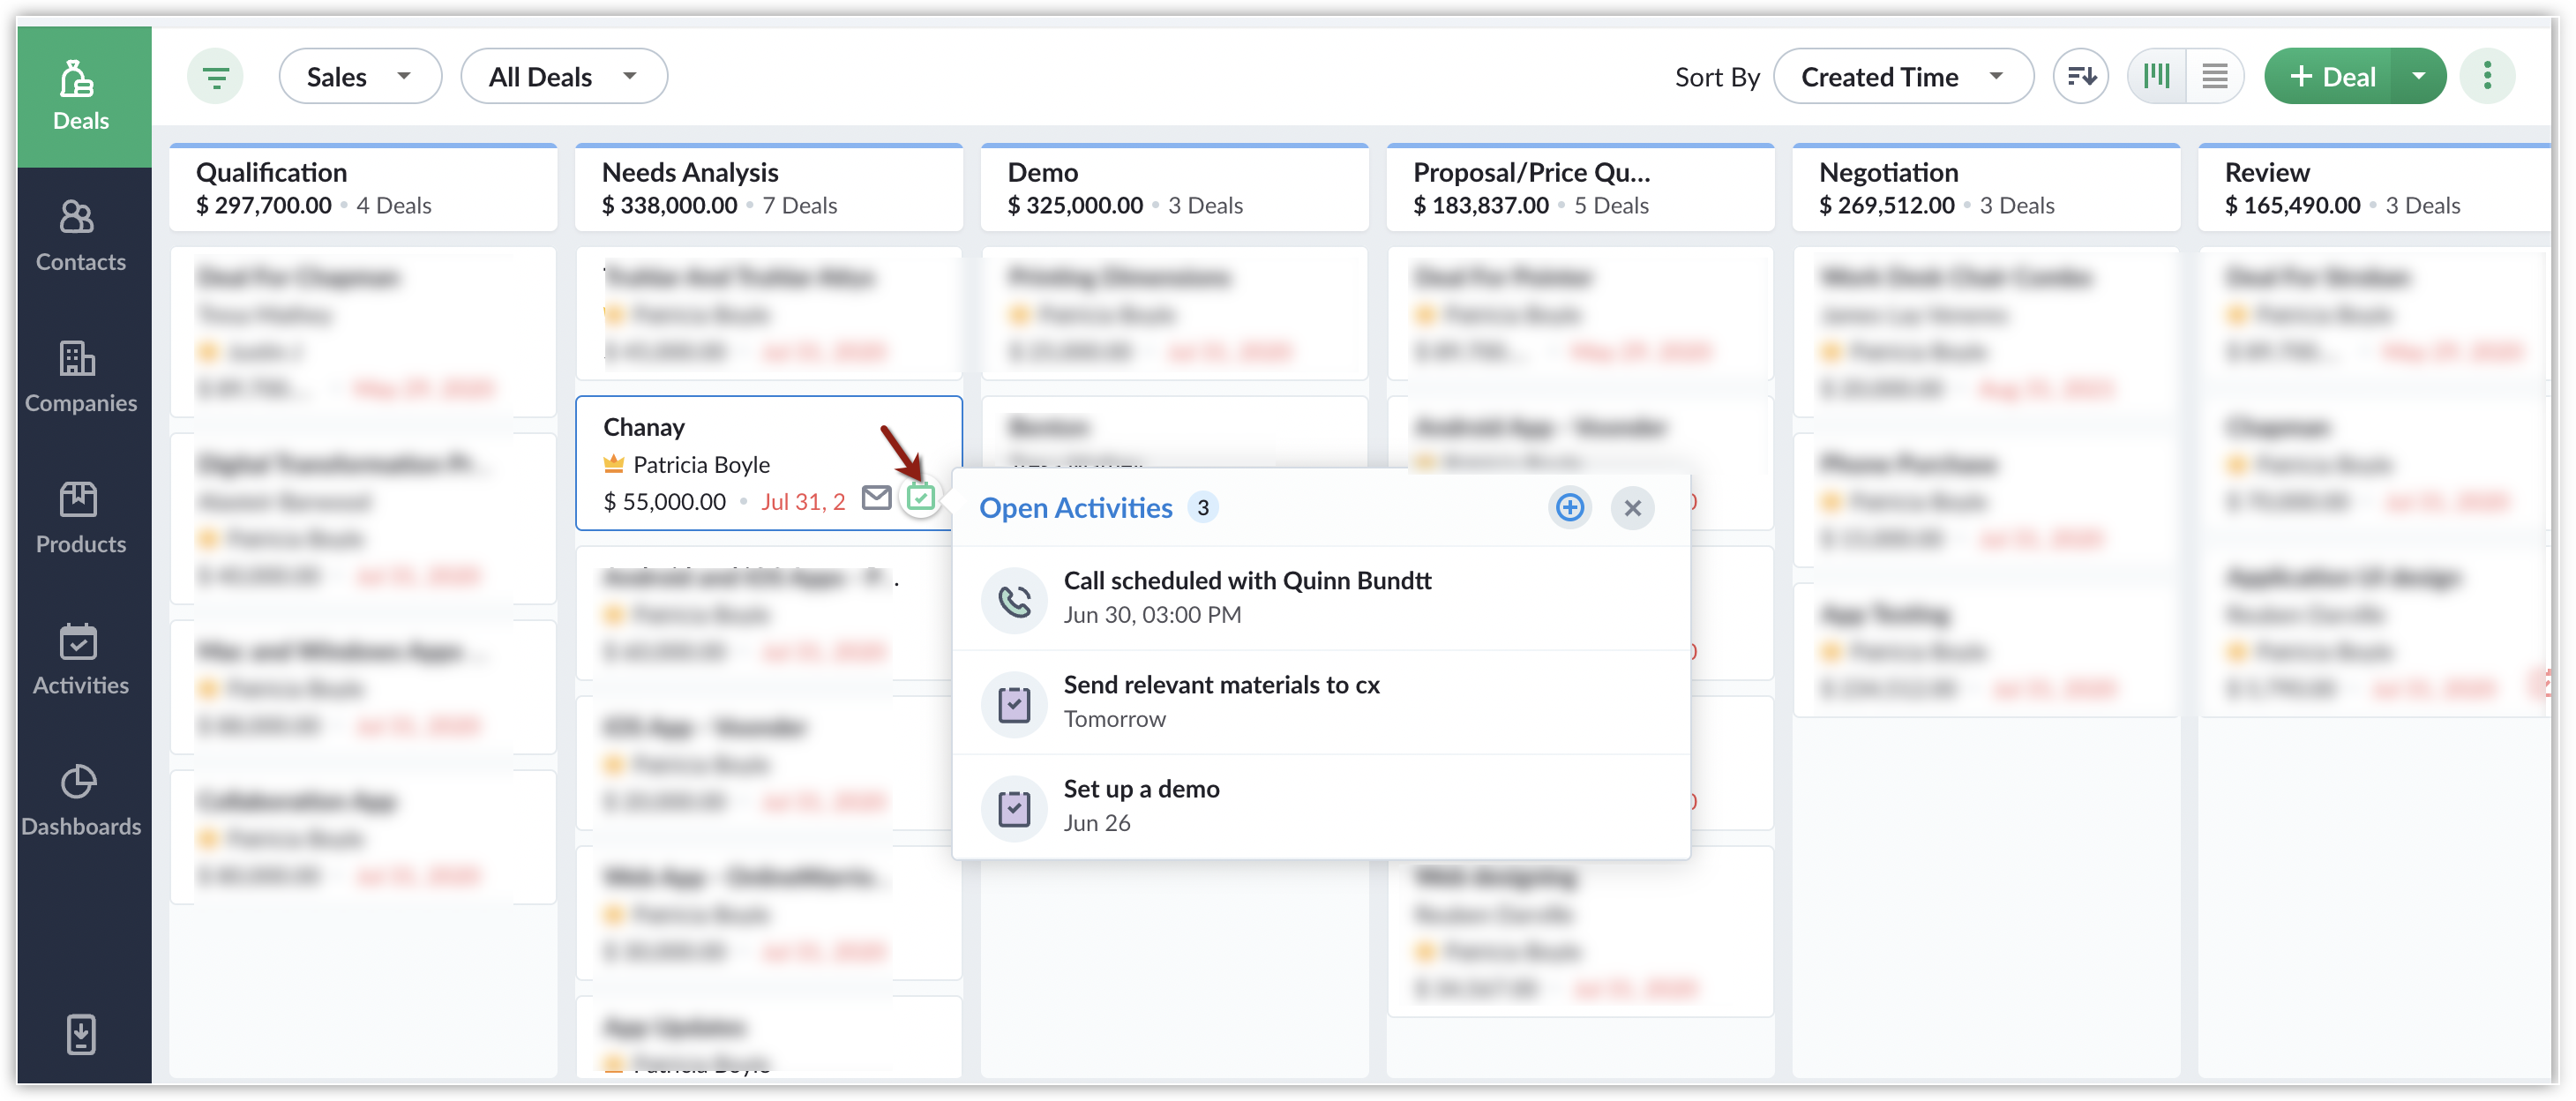This screenshot has width=2576, height=1101.
Task: Close the Open Activities popup
Action: coord(1632,508)
